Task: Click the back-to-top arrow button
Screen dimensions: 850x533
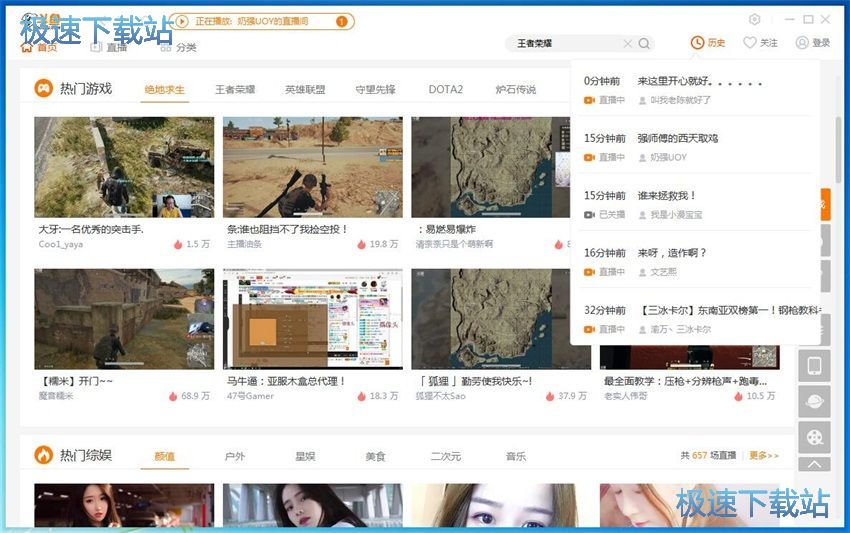Action: (x=814, y=464)
